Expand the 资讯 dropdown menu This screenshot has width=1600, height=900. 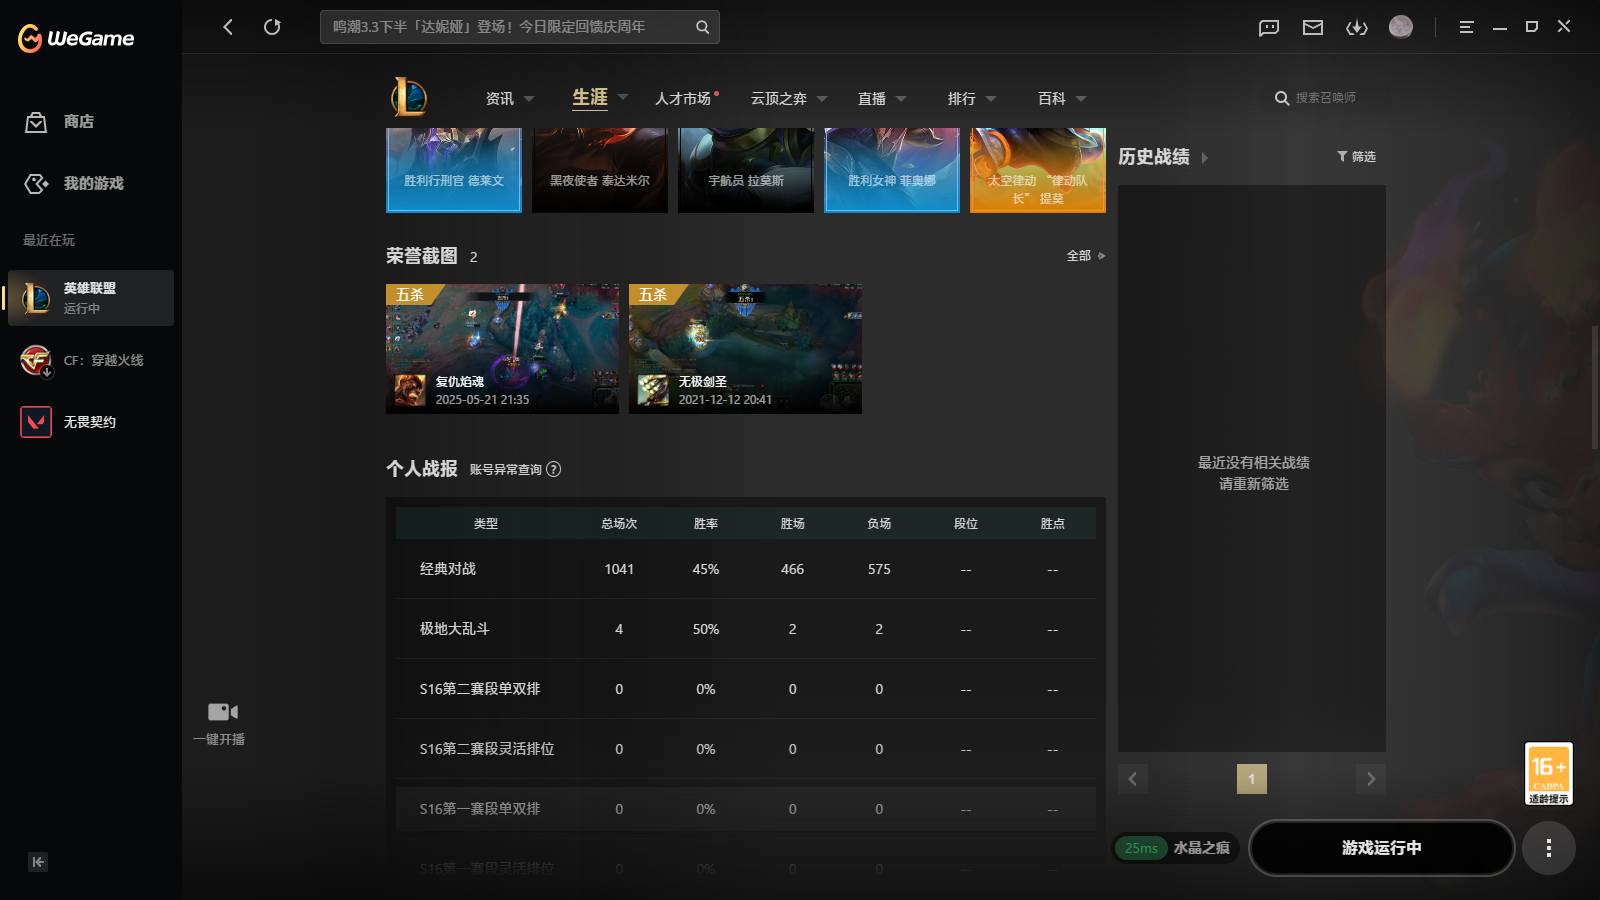529,99
